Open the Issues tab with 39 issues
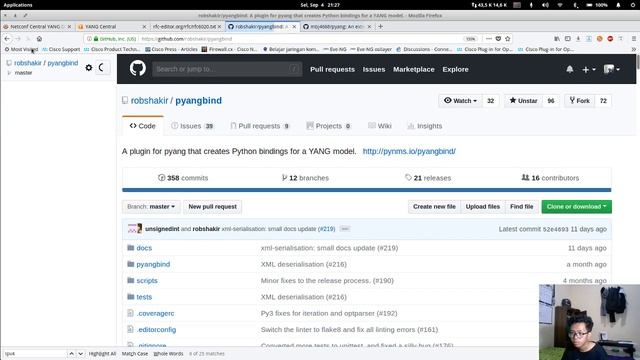This screenshot has width=640, height=360. point(192,126)
